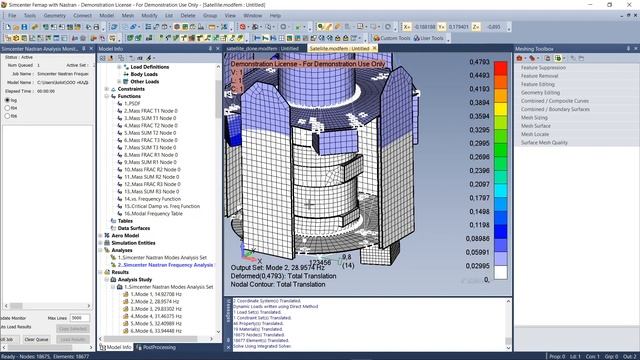Open the File menu

tap(12, 16)
